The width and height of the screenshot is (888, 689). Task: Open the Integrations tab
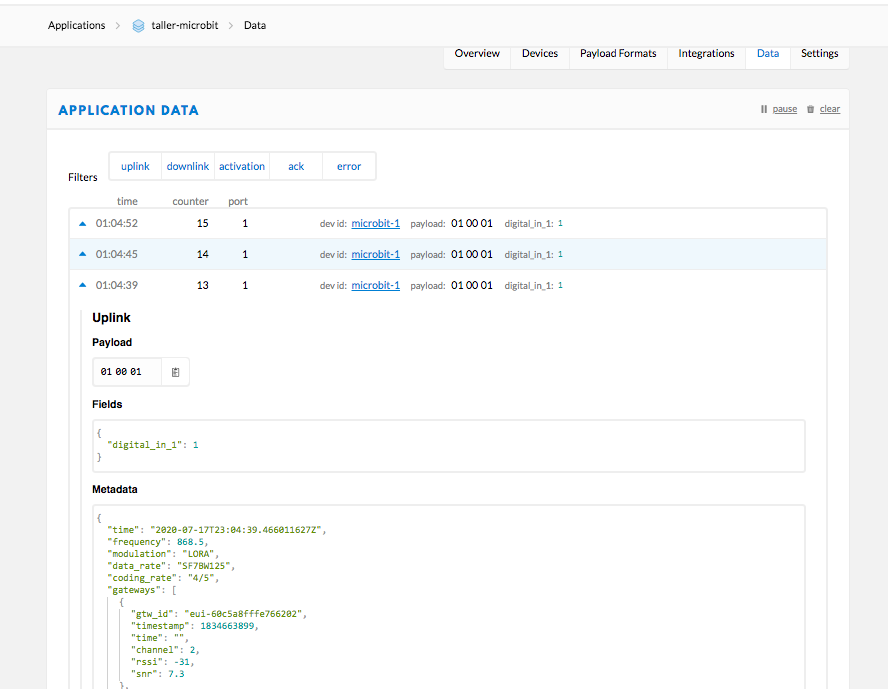click(x=706, y=53)
